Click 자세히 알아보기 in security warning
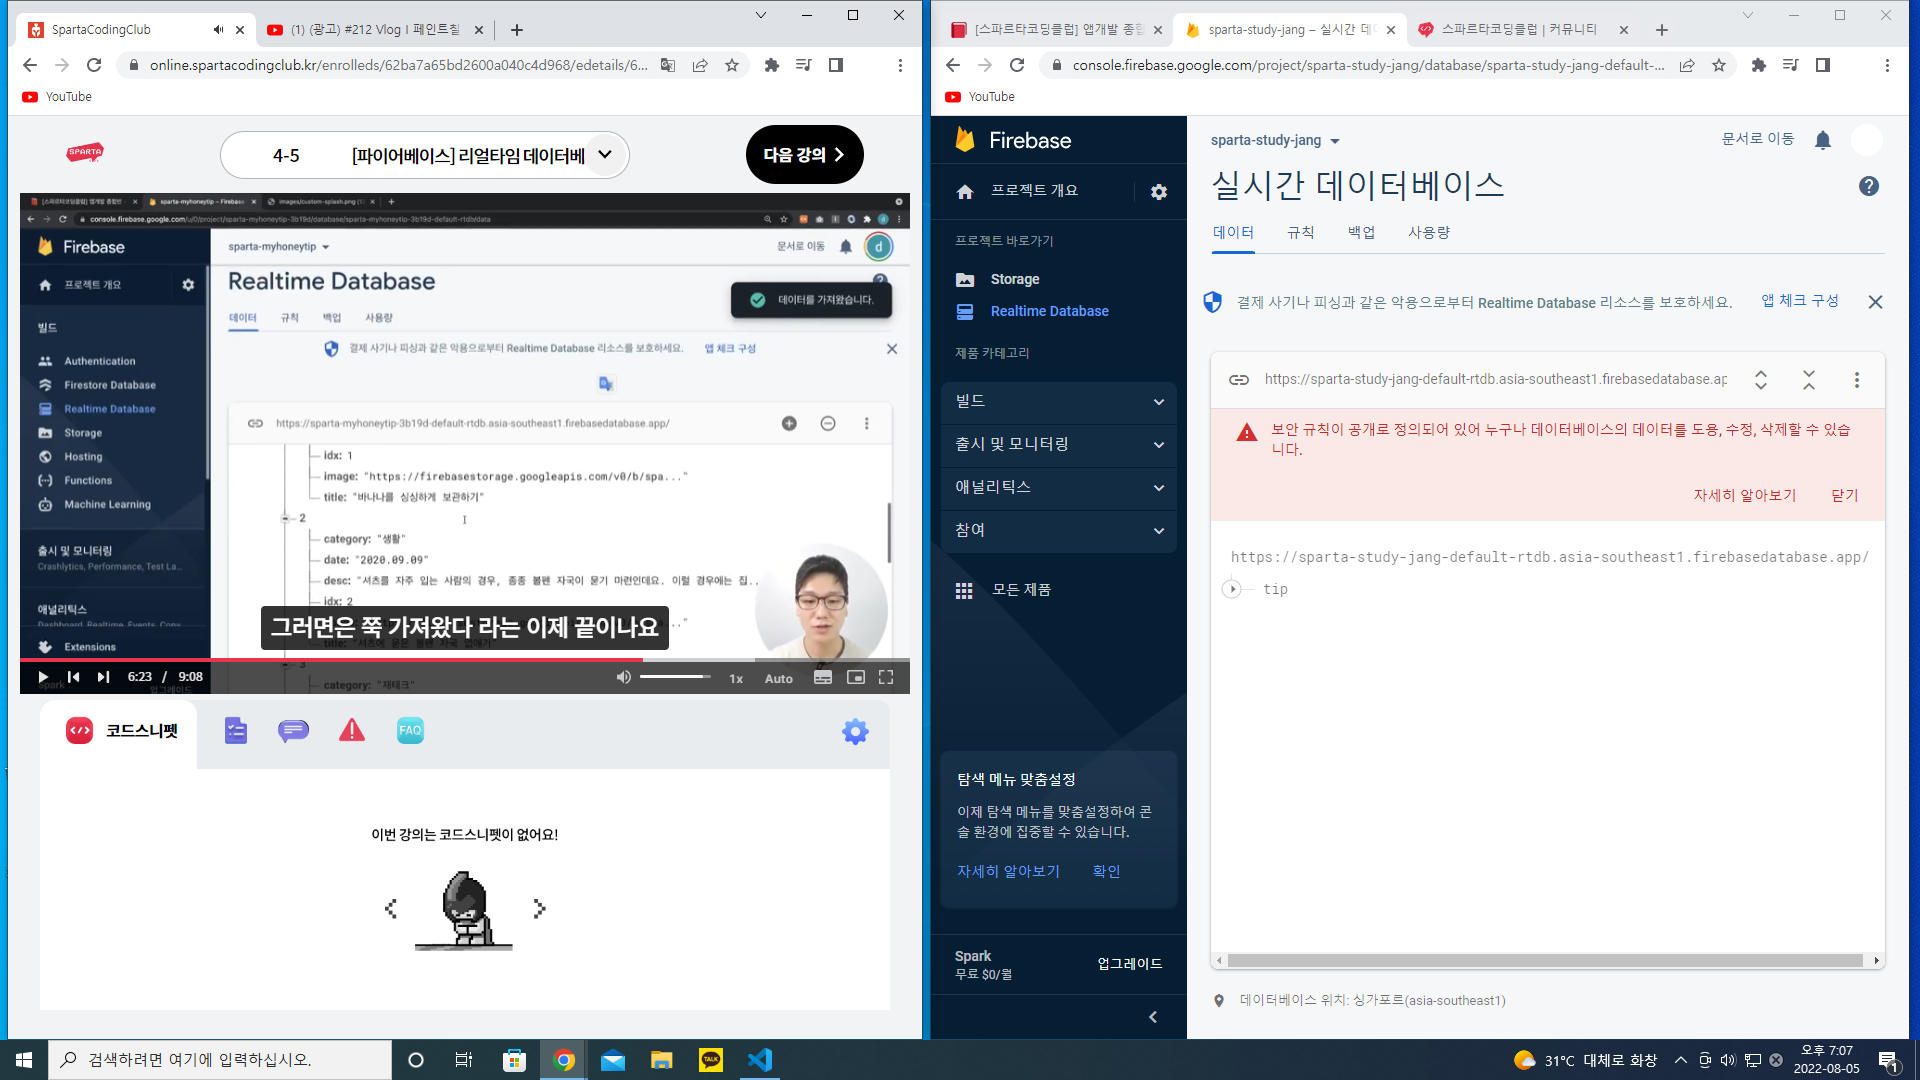The image size is (1920, 1080). pyautogui.click(x=1745, y=495)
